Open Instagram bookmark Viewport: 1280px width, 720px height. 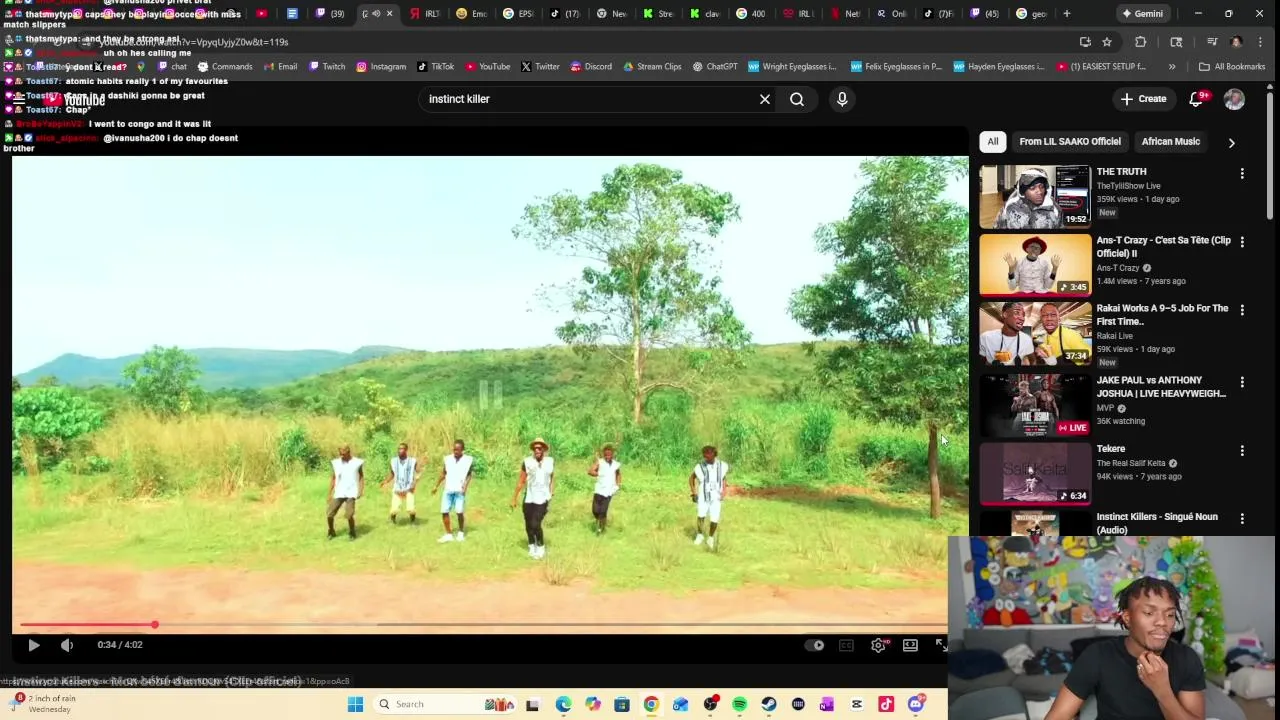click(381, 67)
